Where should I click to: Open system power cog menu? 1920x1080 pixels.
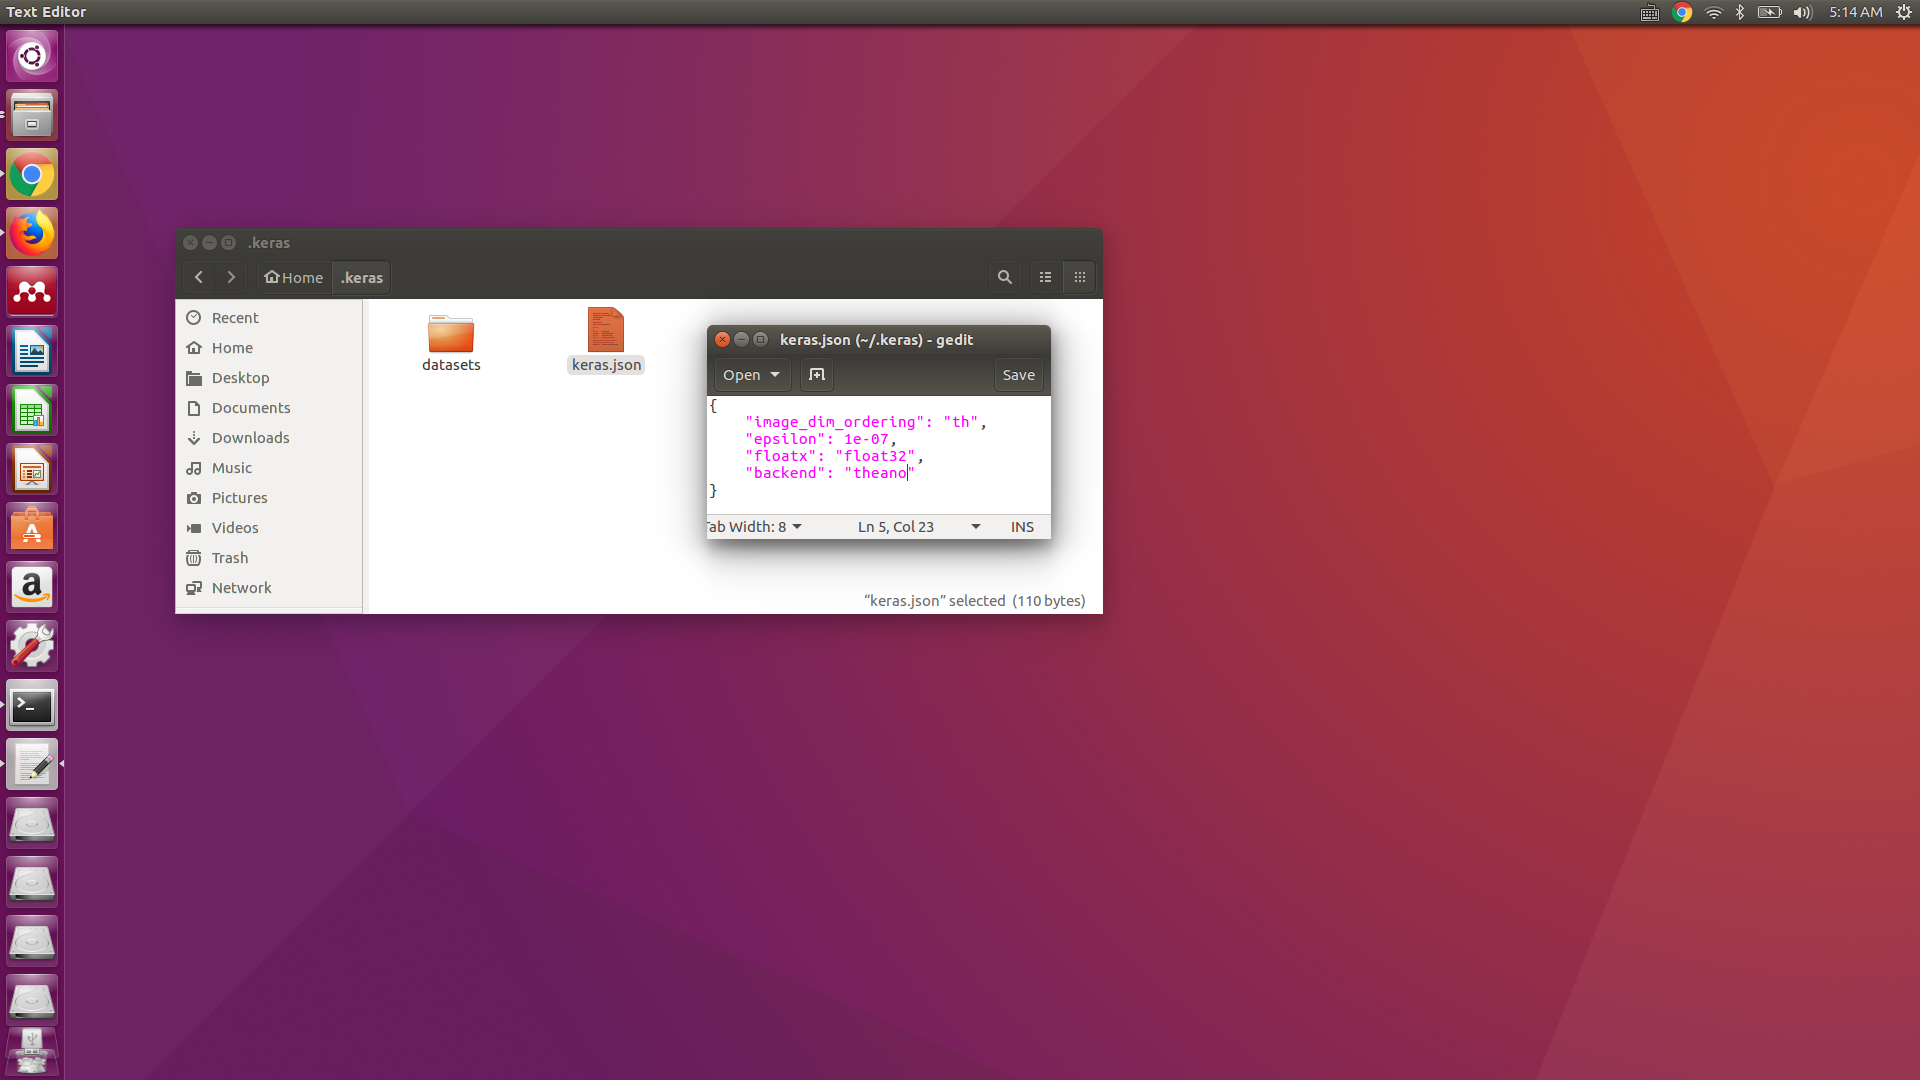click(x=1904, y=12)
